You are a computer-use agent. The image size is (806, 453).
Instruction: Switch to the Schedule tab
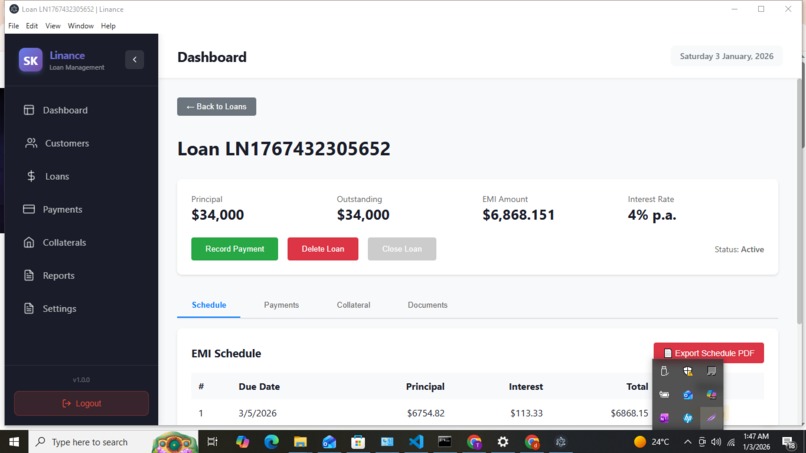(x=209, y=305)
